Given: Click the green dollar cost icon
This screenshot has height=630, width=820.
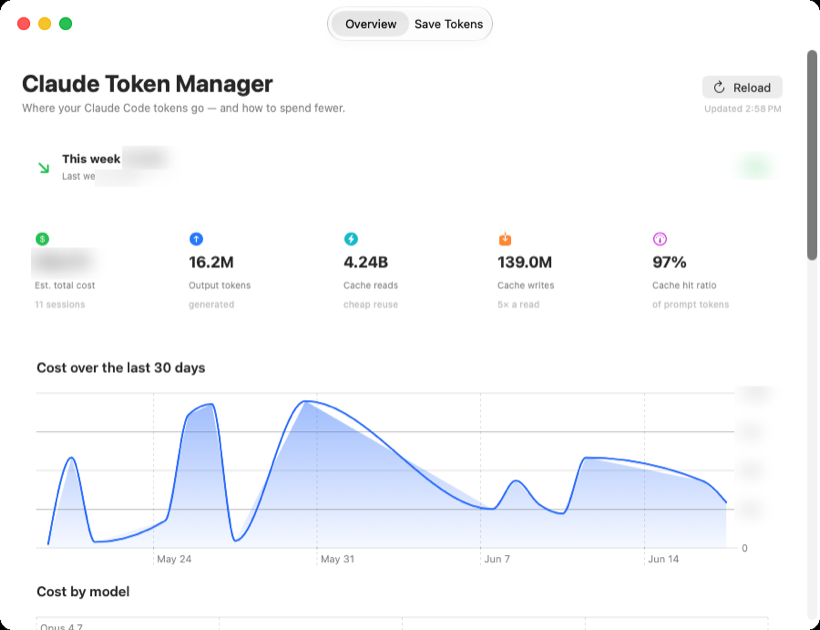Looking at the screenshot, I should (x=42, y=239).
